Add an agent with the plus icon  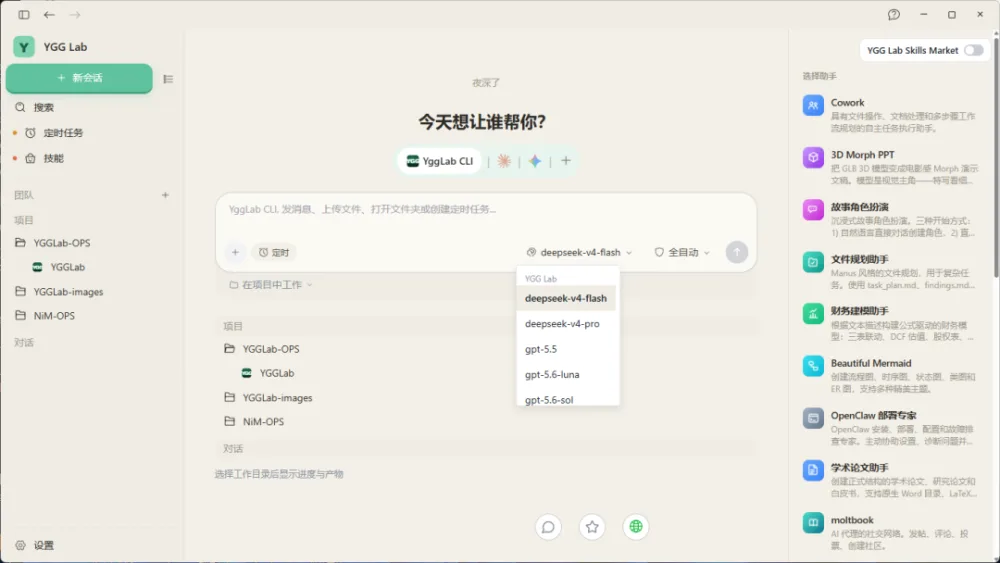[566, 161]
